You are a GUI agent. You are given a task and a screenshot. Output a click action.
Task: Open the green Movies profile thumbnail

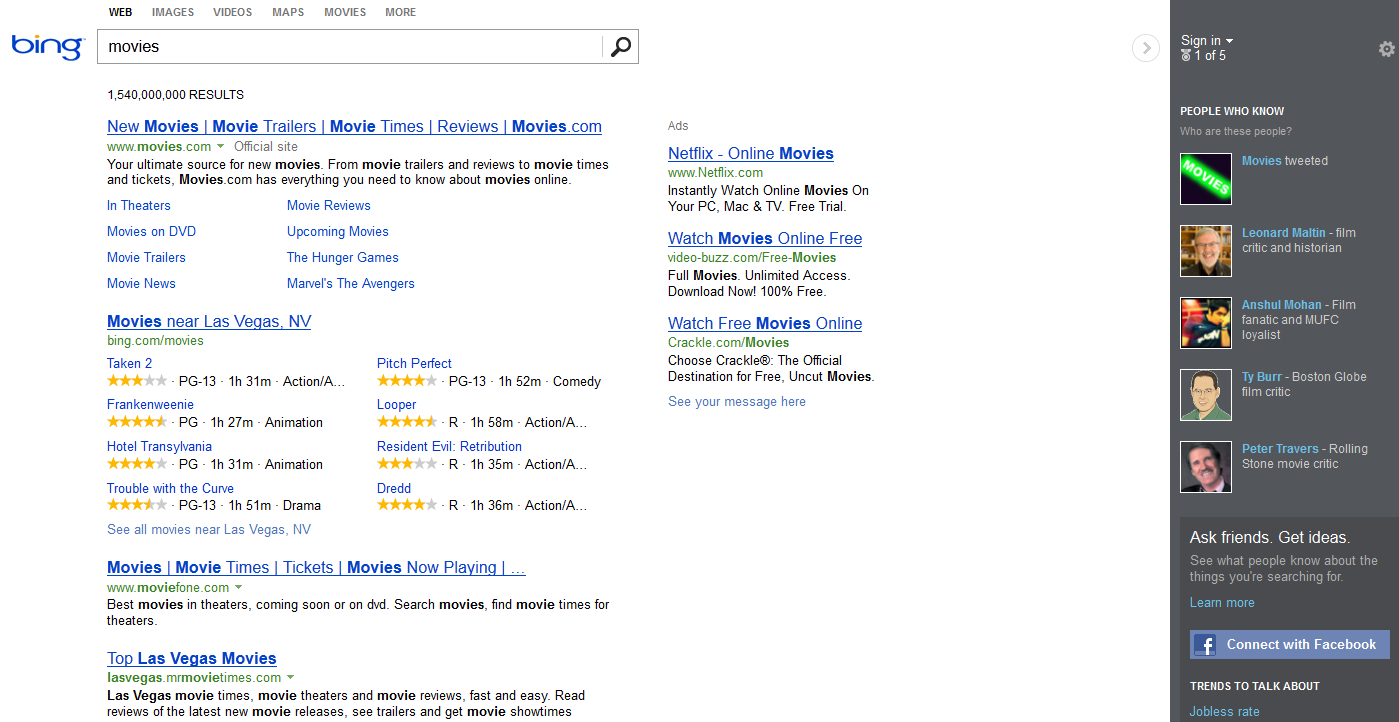pyautogui.click(x=1206, y=179)
